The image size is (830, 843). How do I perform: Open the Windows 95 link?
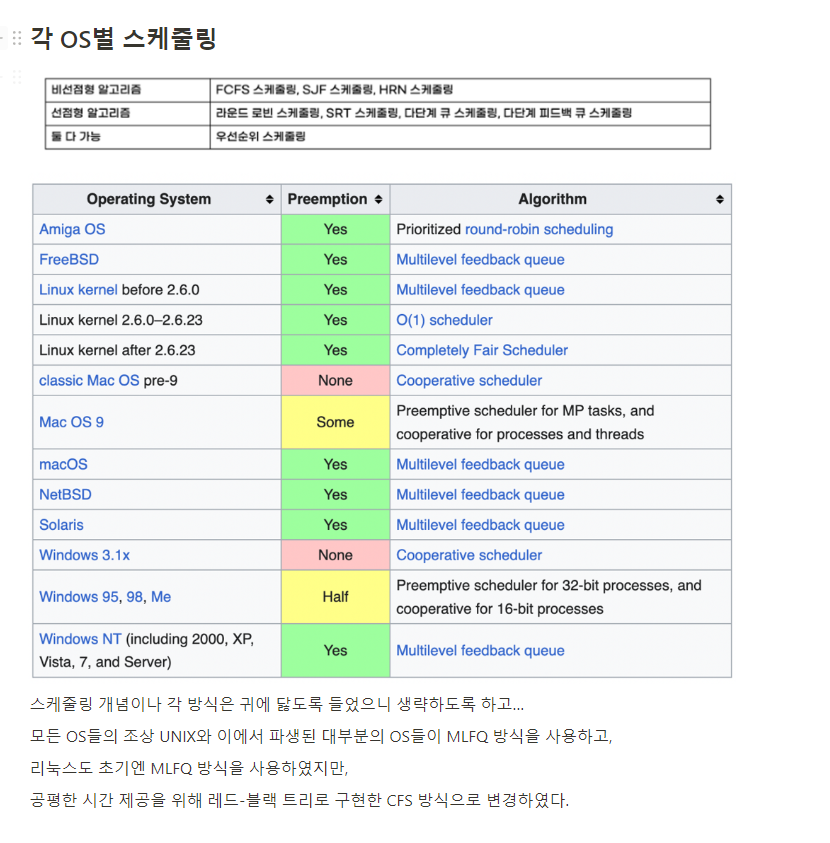tap(79, 597)
